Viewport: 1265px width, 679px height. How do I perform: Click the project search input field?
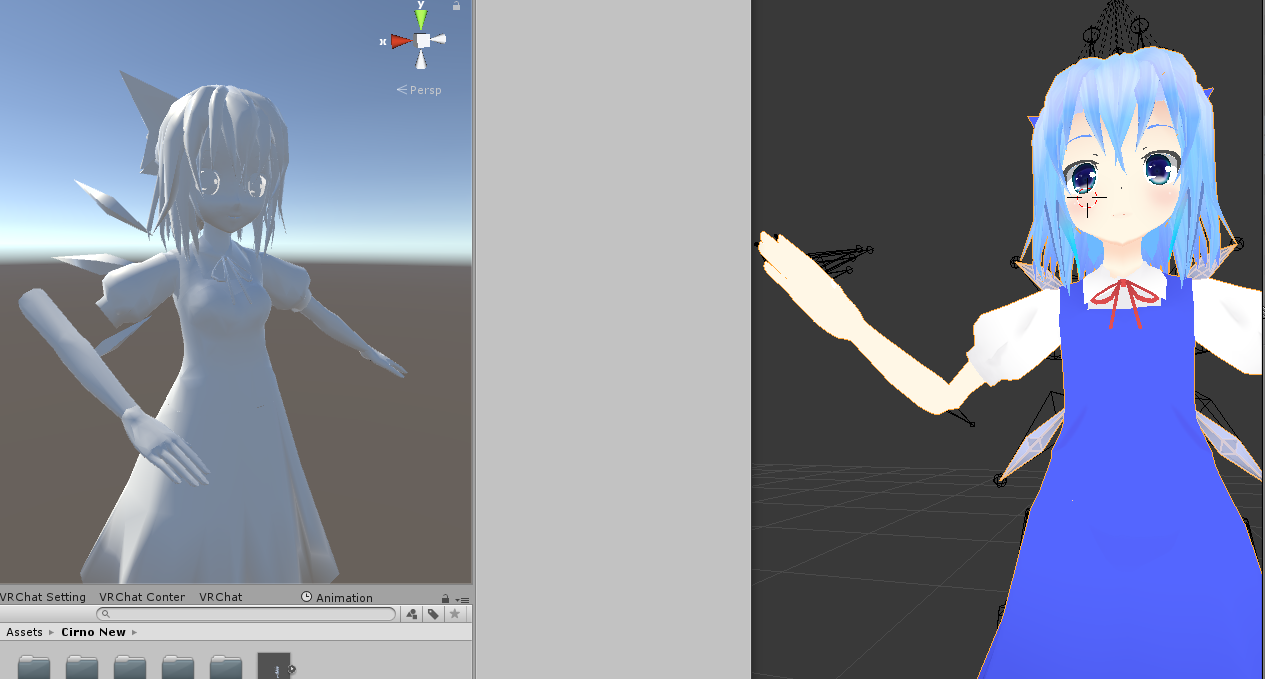tap(246, 614)
